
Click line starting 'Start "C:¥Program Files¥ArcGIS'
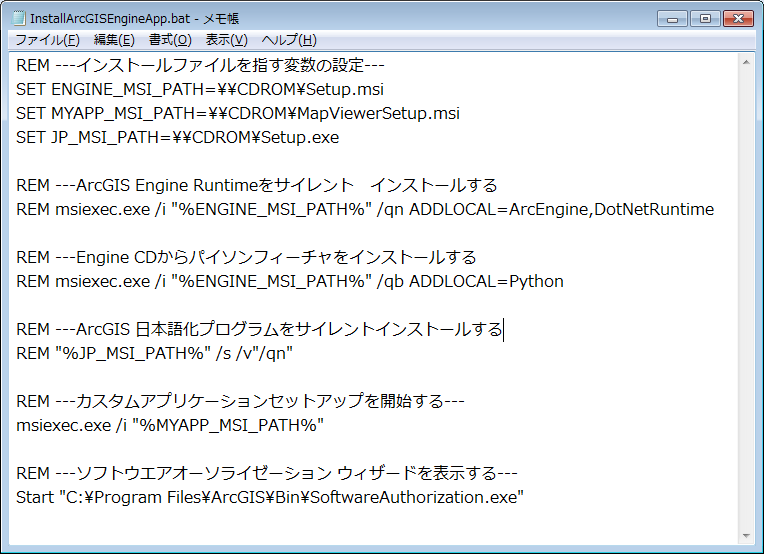coord(270,497)
